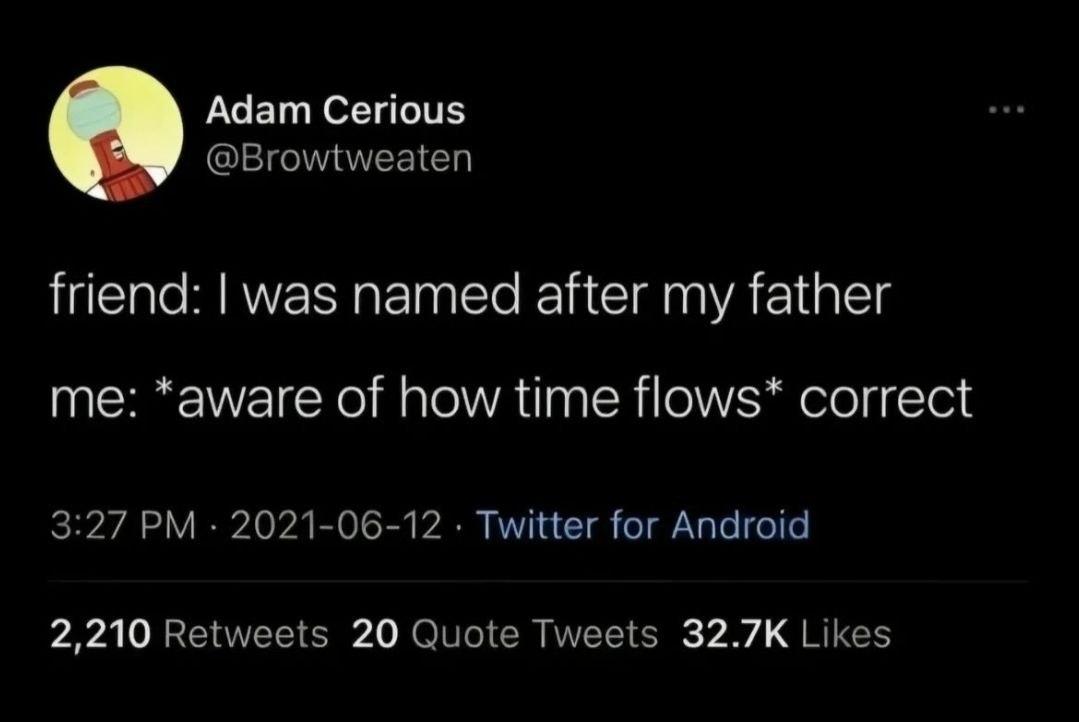Open the Quote Tweets label
The image size is (1079, 722).
coord(534,632)
